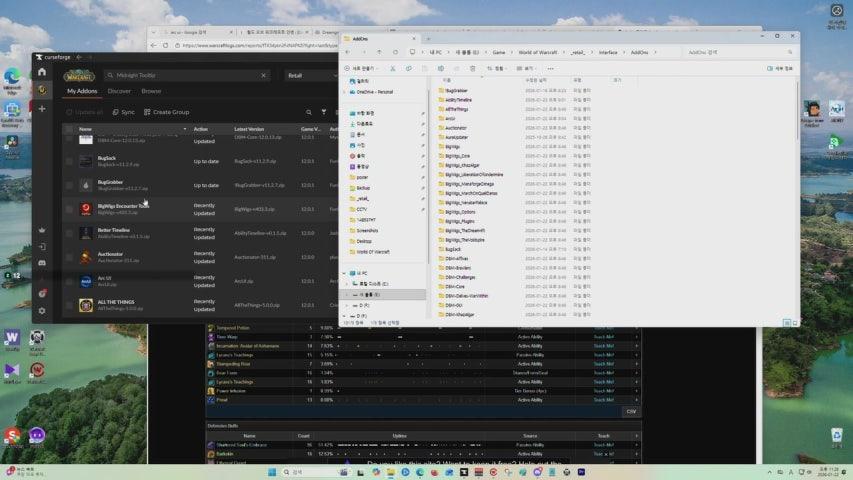
Task: Go up one folder in Explorer
Action: pos(379,52)
